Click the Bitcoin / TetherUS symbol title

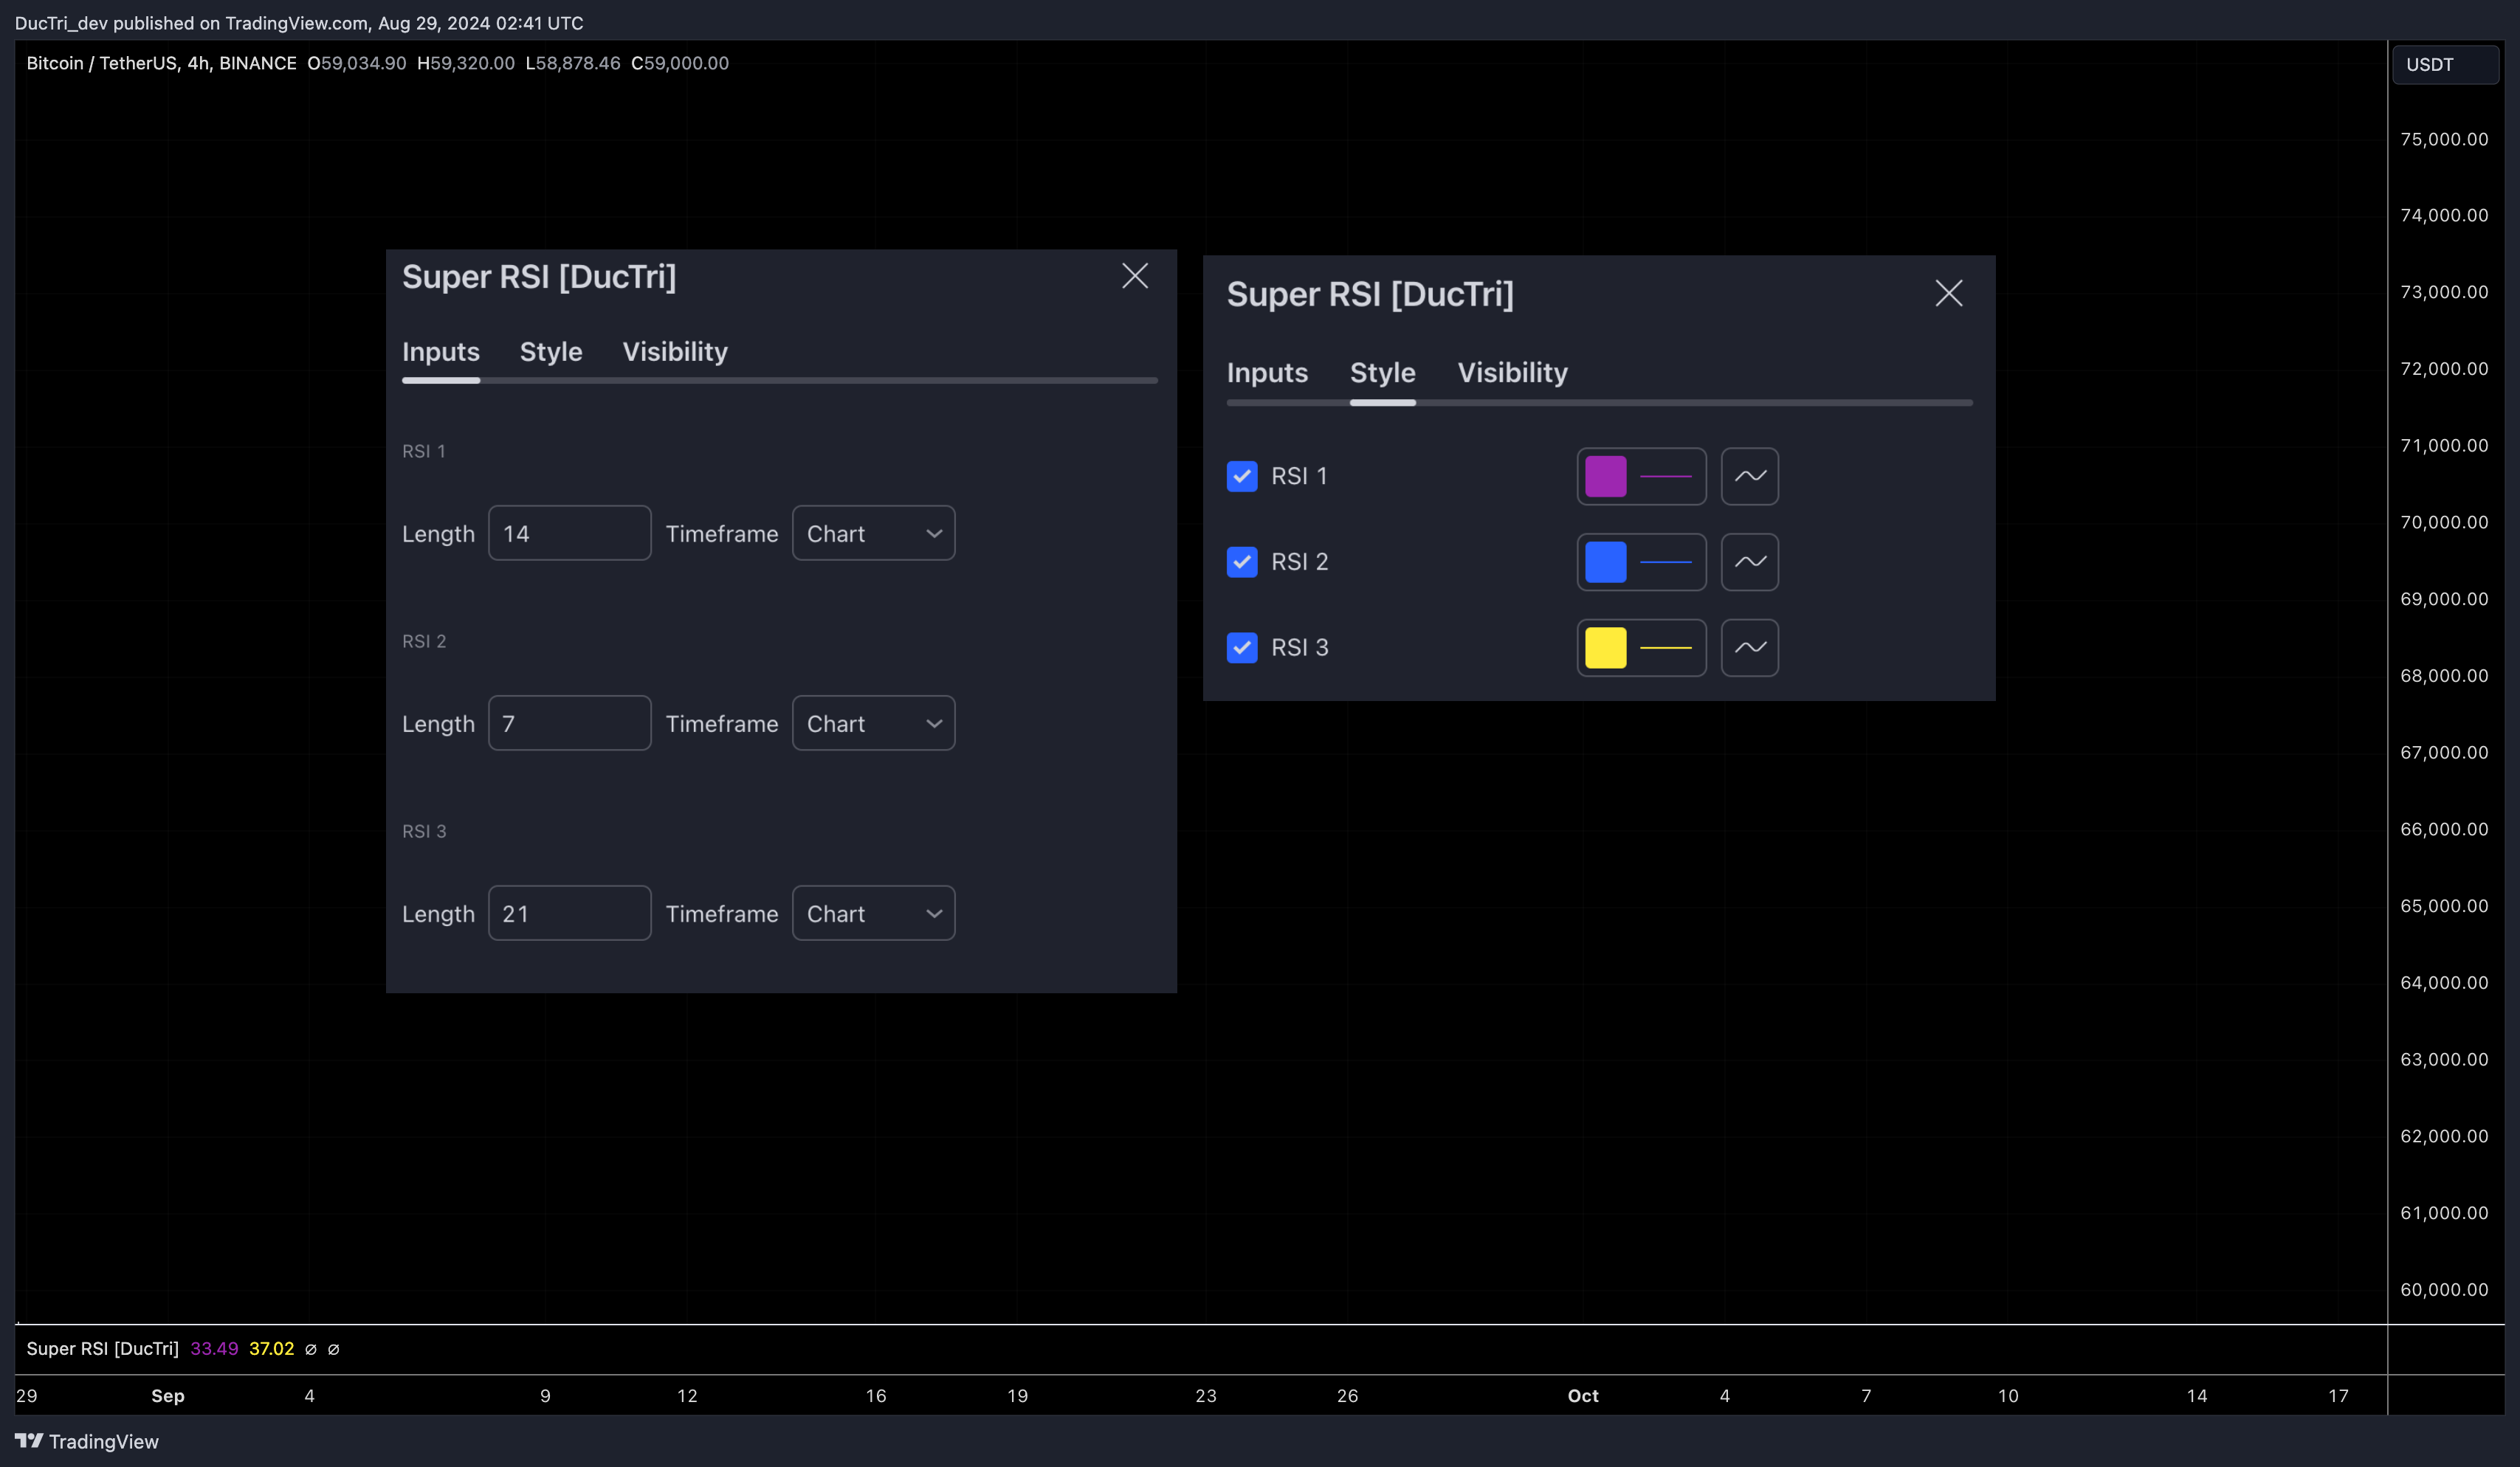[x=161, y=63]
